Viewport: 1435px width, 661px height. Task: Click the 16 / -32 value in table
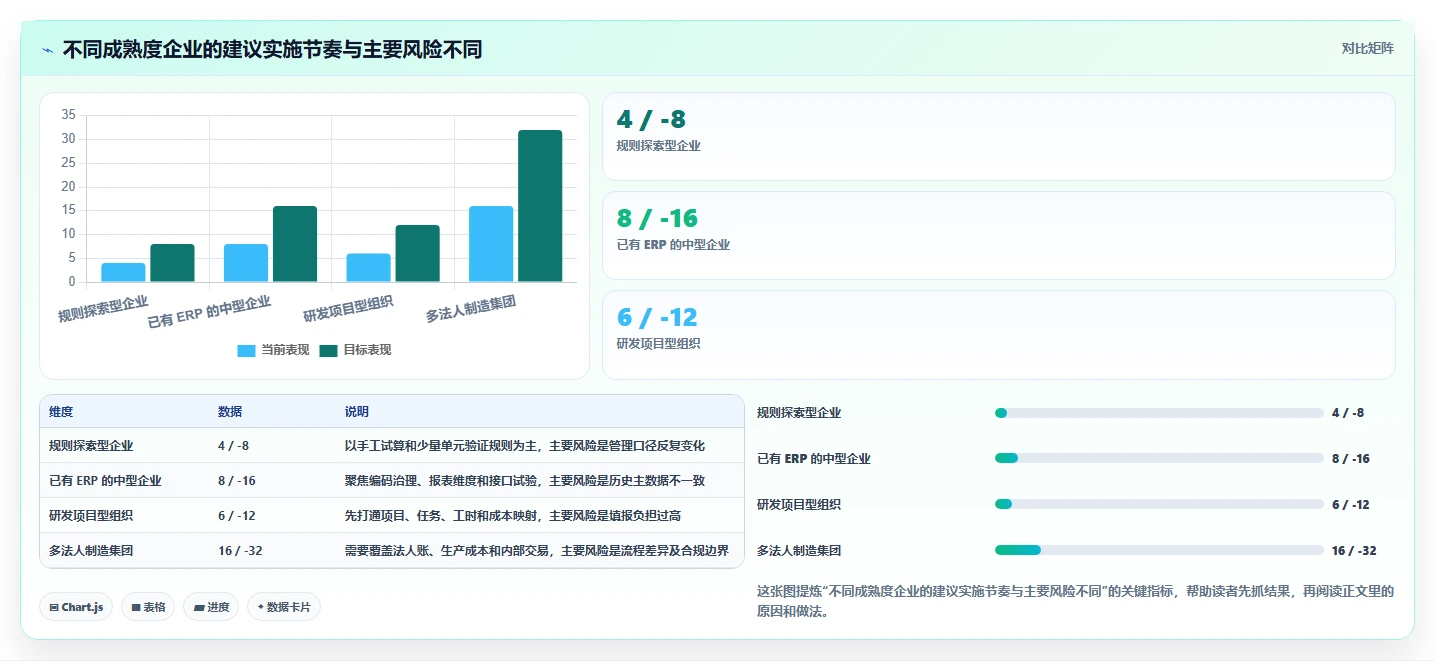click(240, 551)
